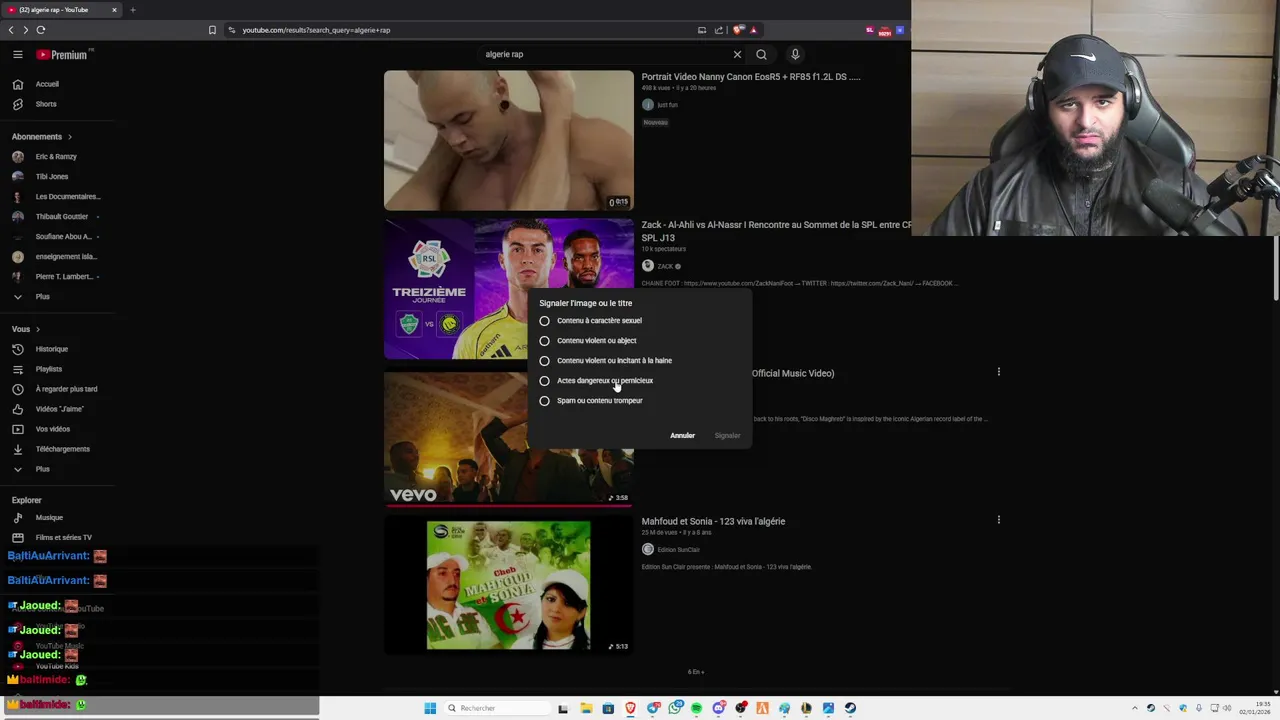Click the Brave Rewards triangle icon
Viewport: 1280px width, 720px height.
pyautogui.click(x=753, y=30)
